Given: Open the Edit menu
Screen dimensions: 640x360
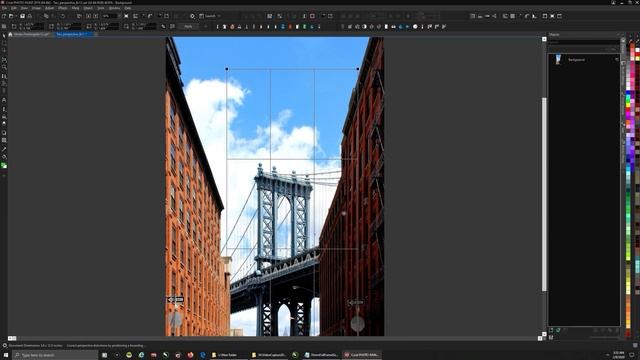Looking at the screenshot, I should click(14, 8).
